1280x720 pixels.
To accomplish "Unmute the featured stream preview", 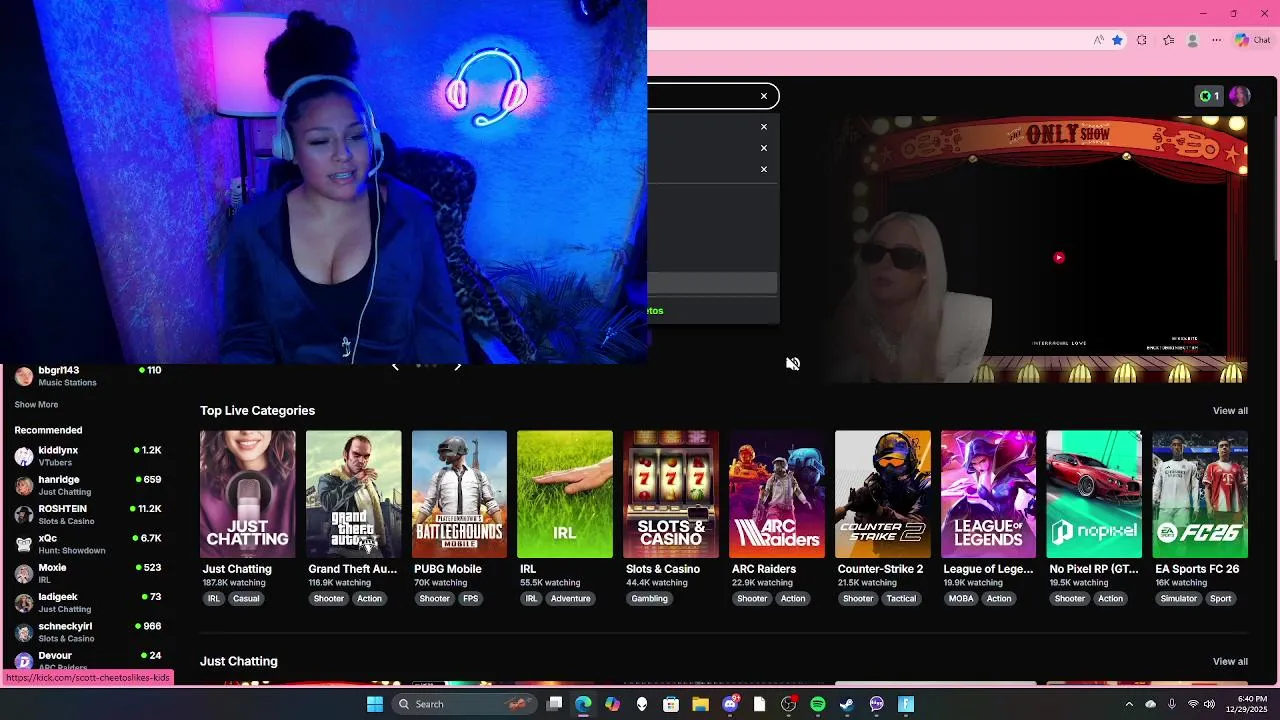I will [x=793, y=364].
